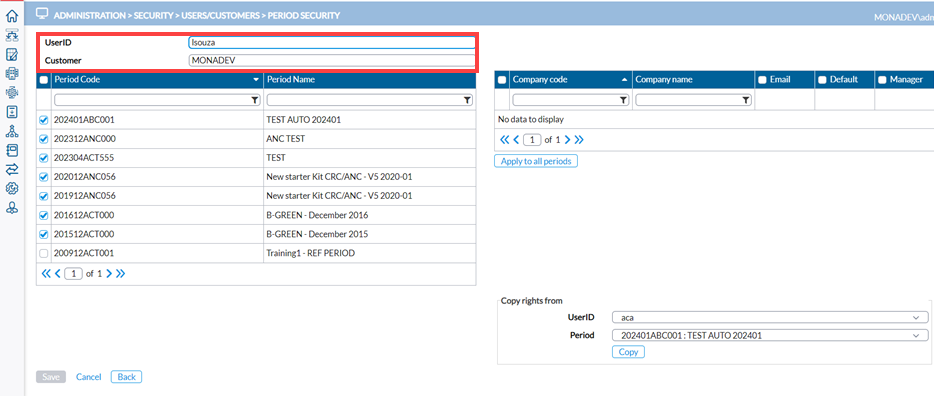Click the Period Name filter input

pos(369,100)
